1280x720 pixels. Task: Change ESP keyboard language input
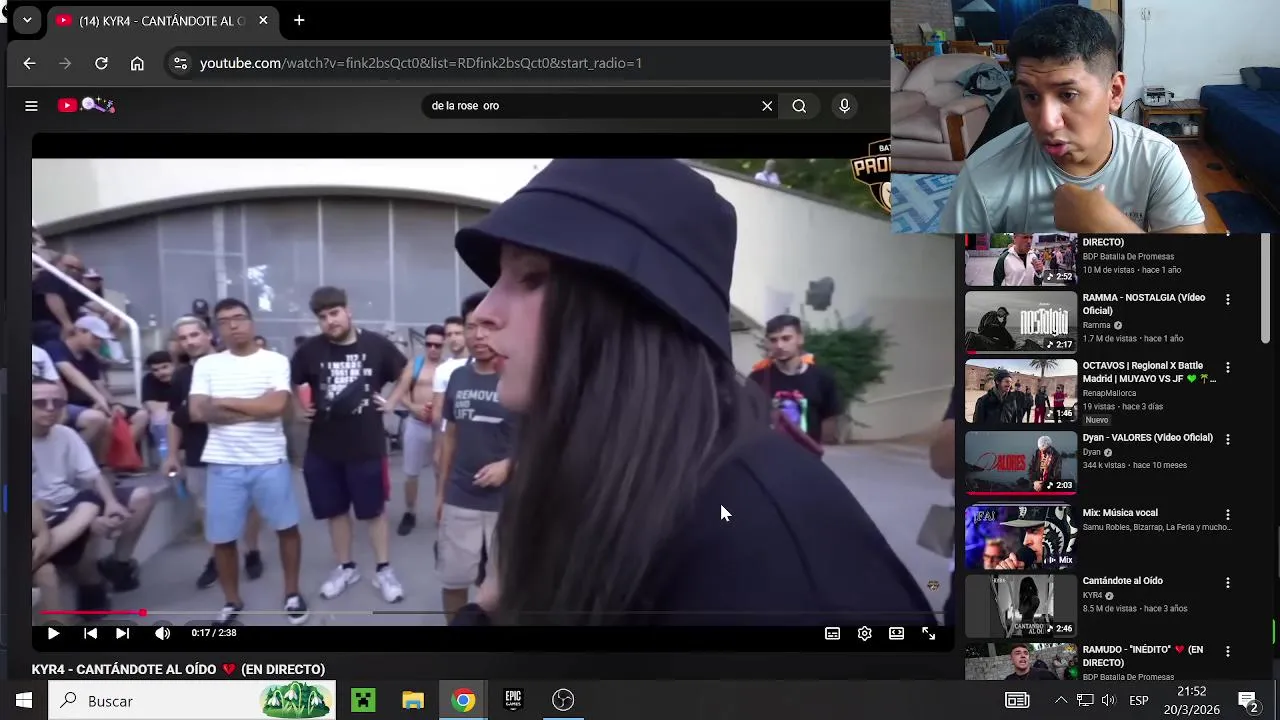(1139, 700)
